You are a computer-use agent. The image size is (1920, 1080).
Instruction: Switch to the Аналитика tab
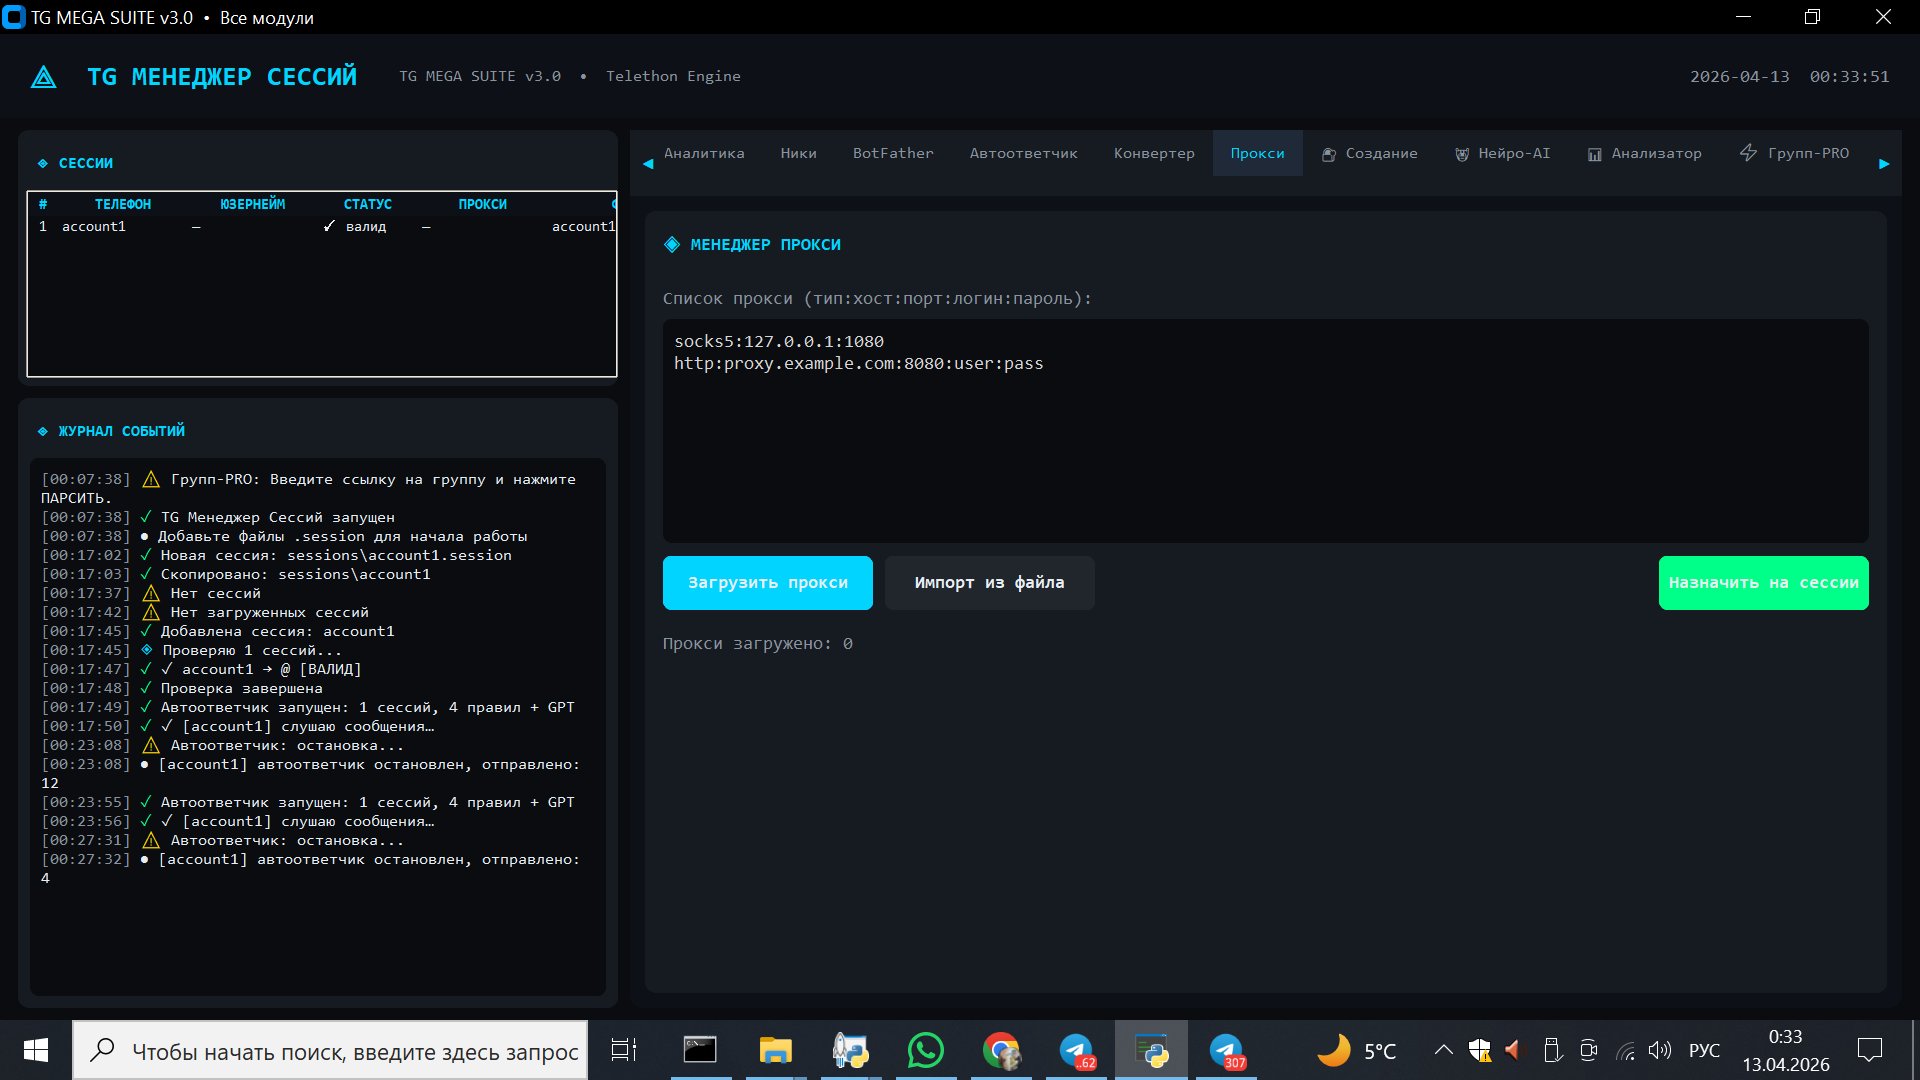click(704, 153)
